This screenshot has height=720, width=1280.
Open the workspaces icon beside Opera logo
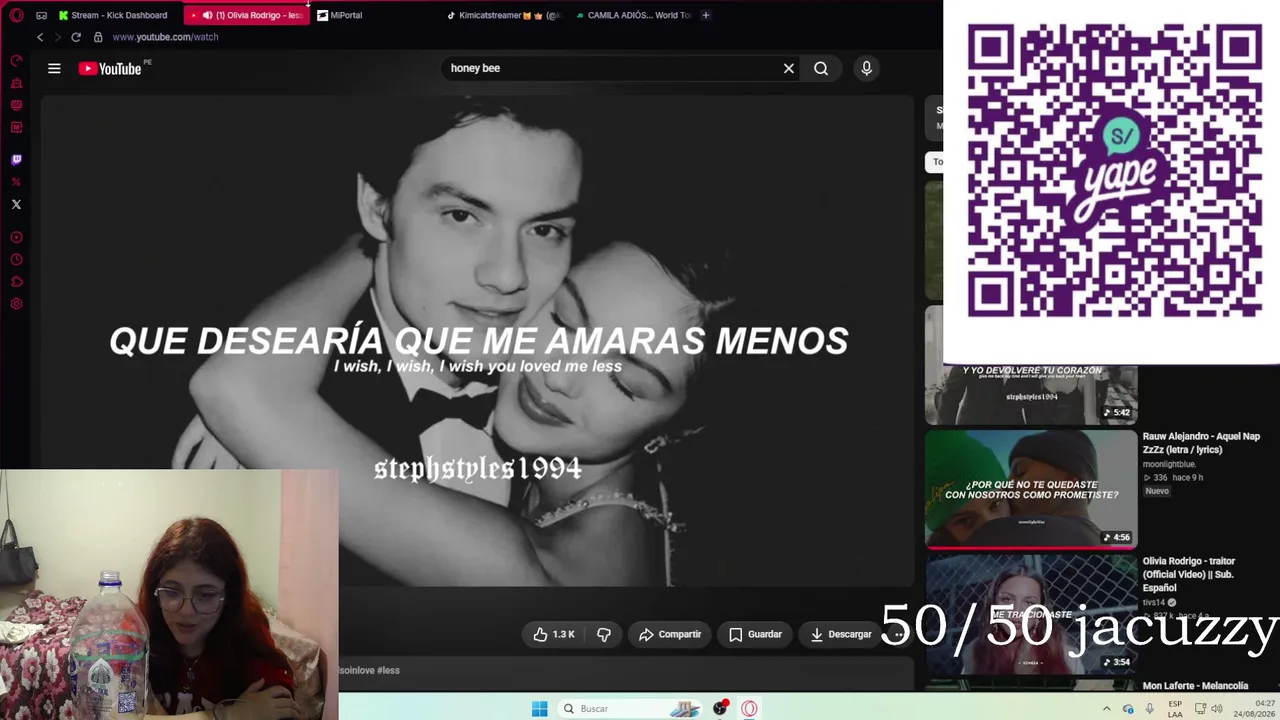click(41, 15)
